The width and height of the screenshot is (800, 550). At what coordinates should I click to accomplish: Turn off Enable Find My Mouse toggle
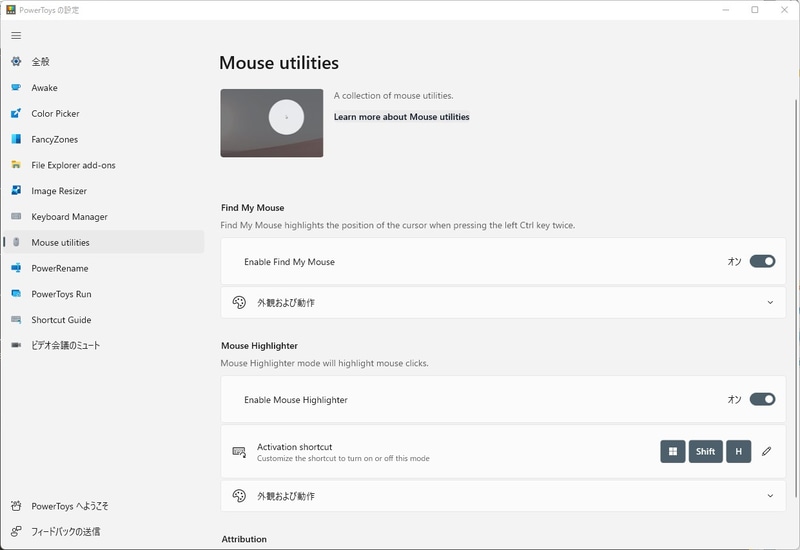point(762,261)
